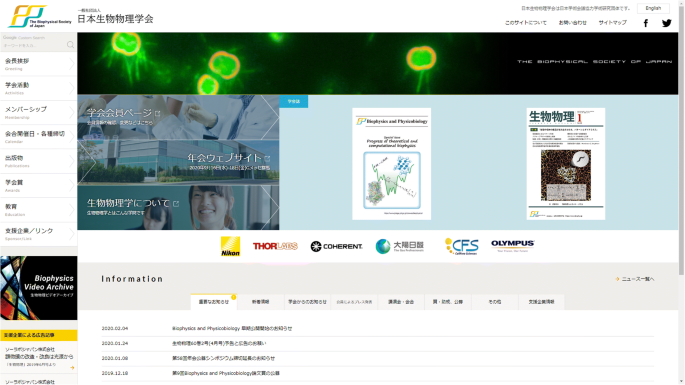Select the その他 information tab
Image resolution: width=685 pixels, height=385 pixels.
pyautogui.click(x=495, y=302)
